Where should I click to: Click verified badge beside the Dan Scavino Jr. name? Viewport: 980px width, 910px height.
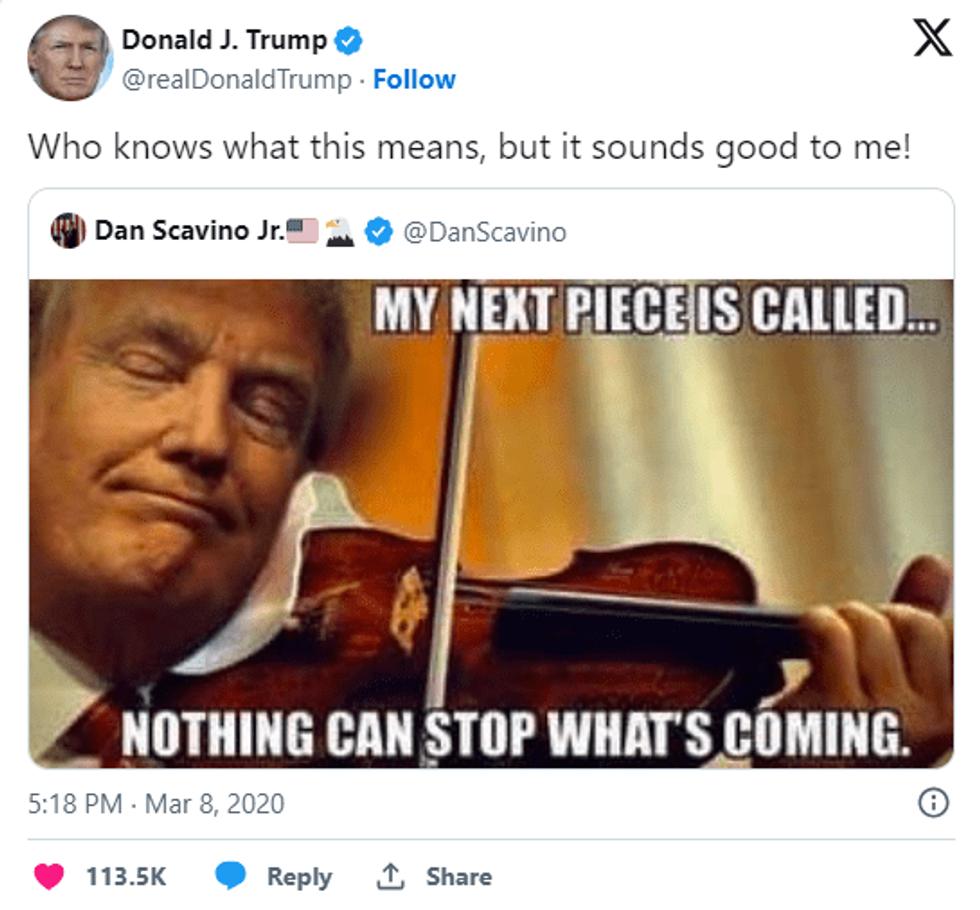(377, 232)
